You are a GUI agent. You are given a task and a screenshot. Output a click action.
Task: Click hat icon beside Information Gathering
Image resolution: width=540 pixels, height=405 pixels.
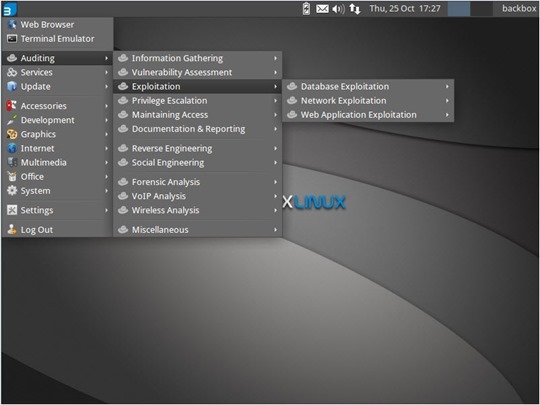[123, 58]
